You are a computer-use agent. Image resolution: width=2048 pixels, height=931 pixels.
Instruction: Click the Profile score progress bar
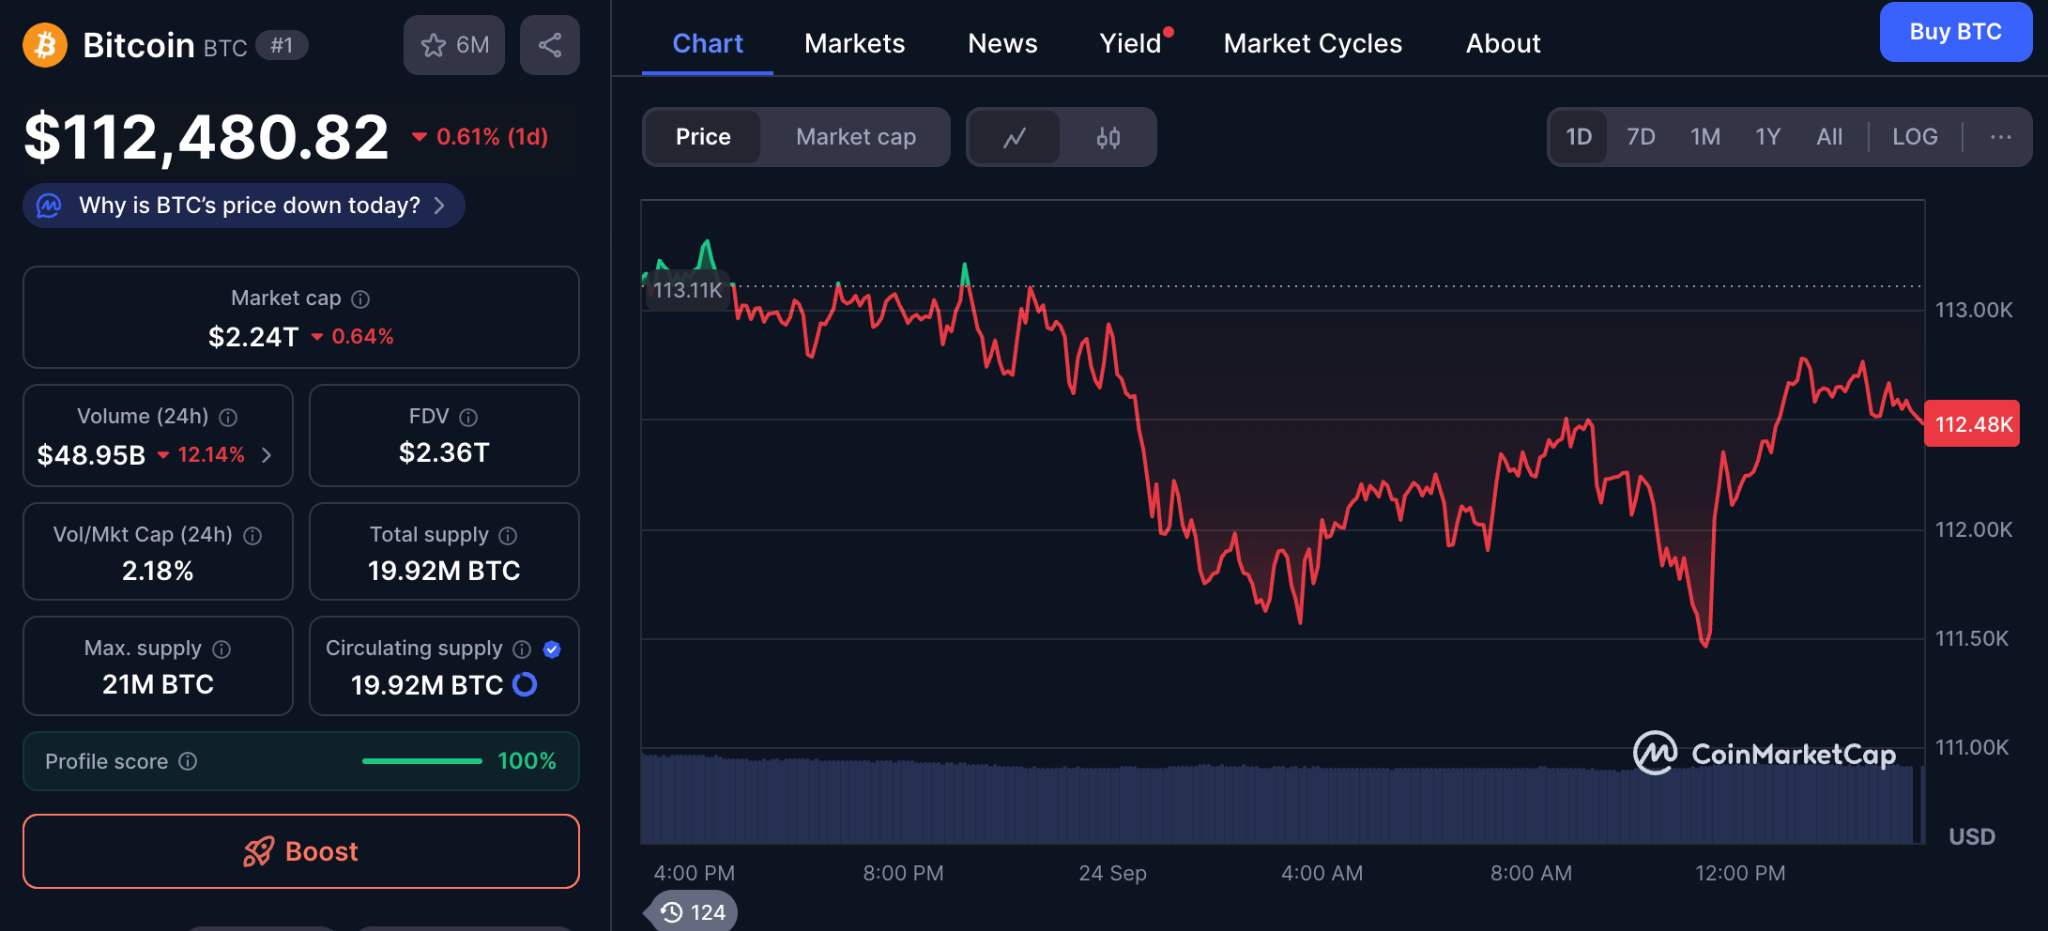click(x=422, y=761)
